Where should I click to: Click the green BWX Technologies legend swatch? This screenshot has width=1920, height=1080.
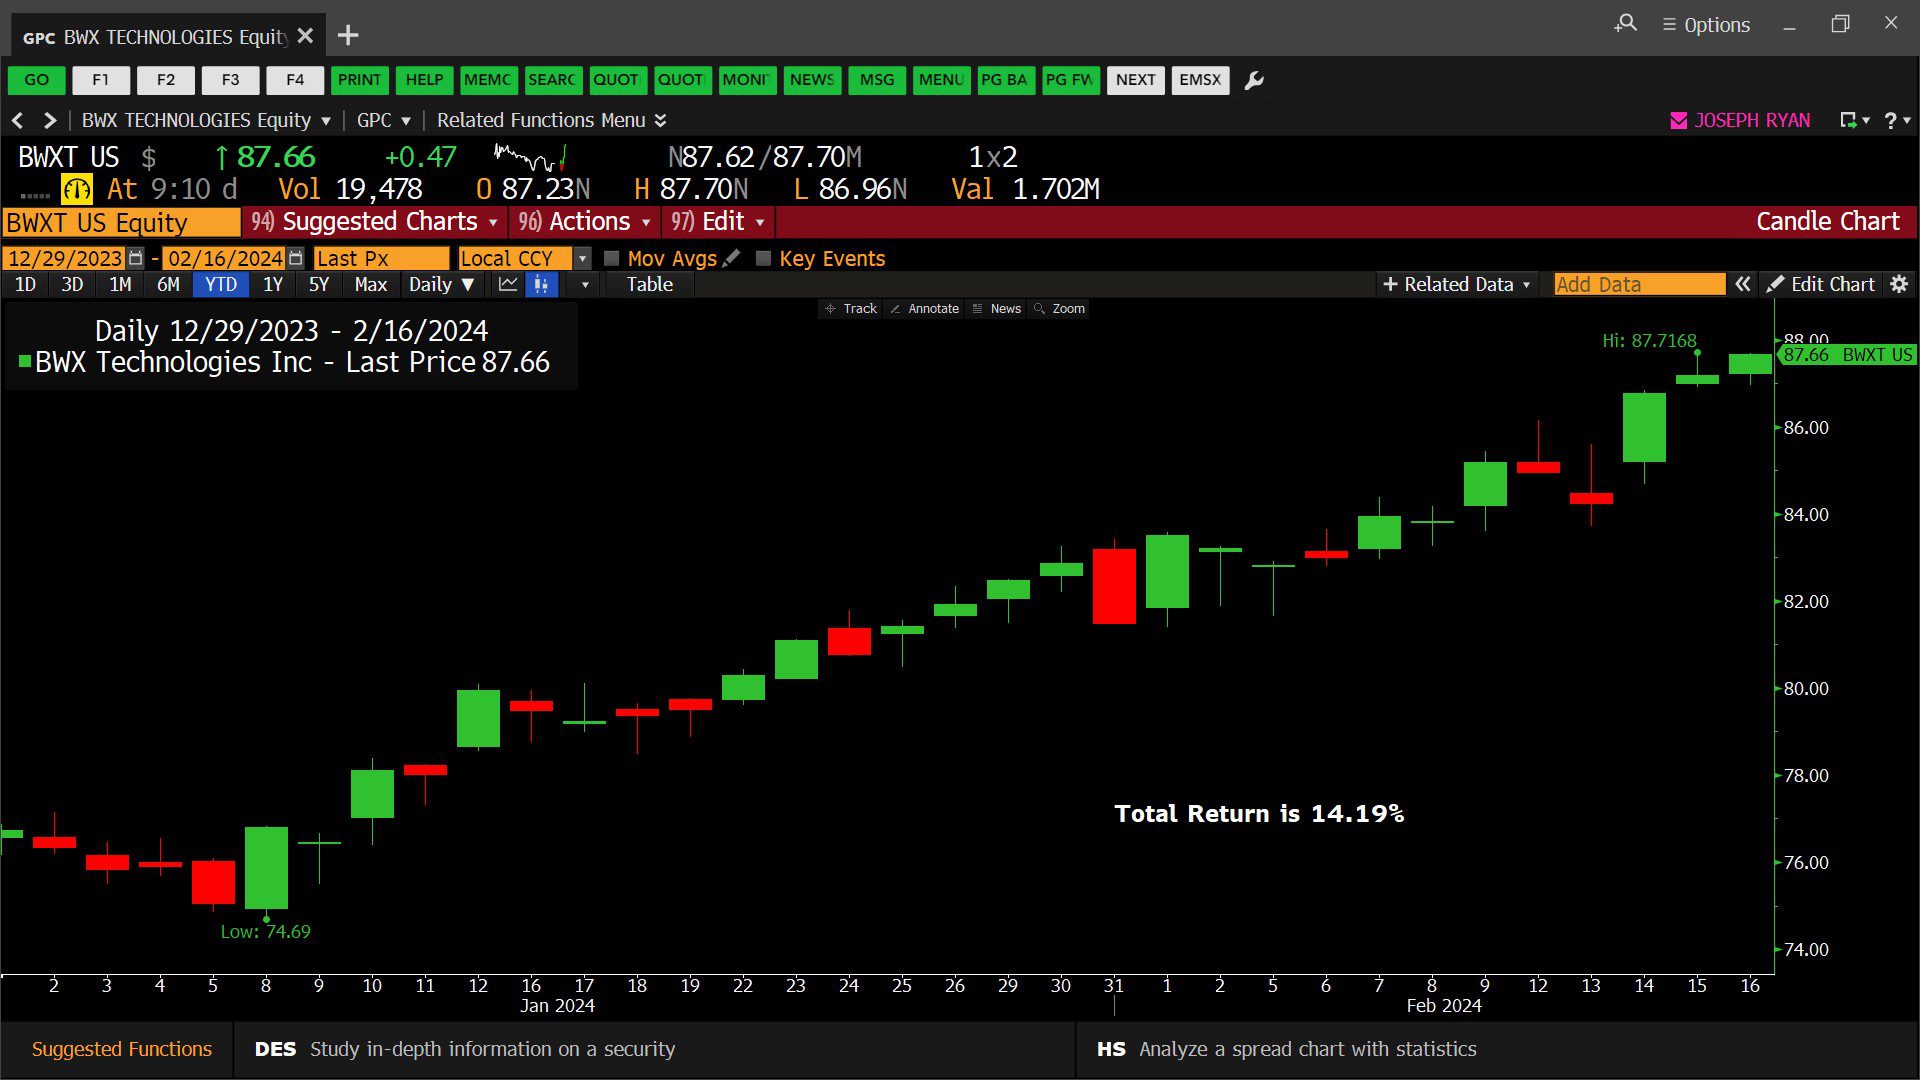click(25, 362)
